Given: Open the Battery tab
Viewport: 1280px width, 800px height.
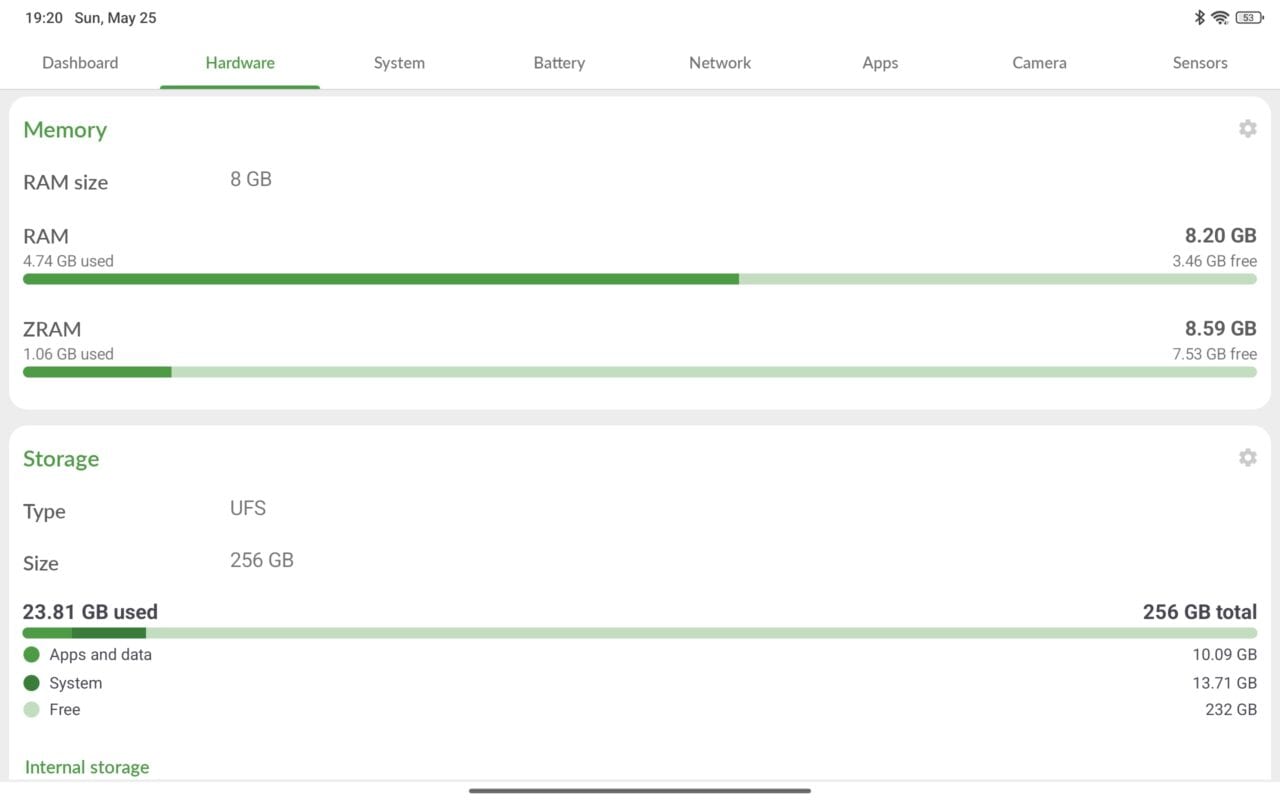Looking at the screenshot, I should [559, 63].
